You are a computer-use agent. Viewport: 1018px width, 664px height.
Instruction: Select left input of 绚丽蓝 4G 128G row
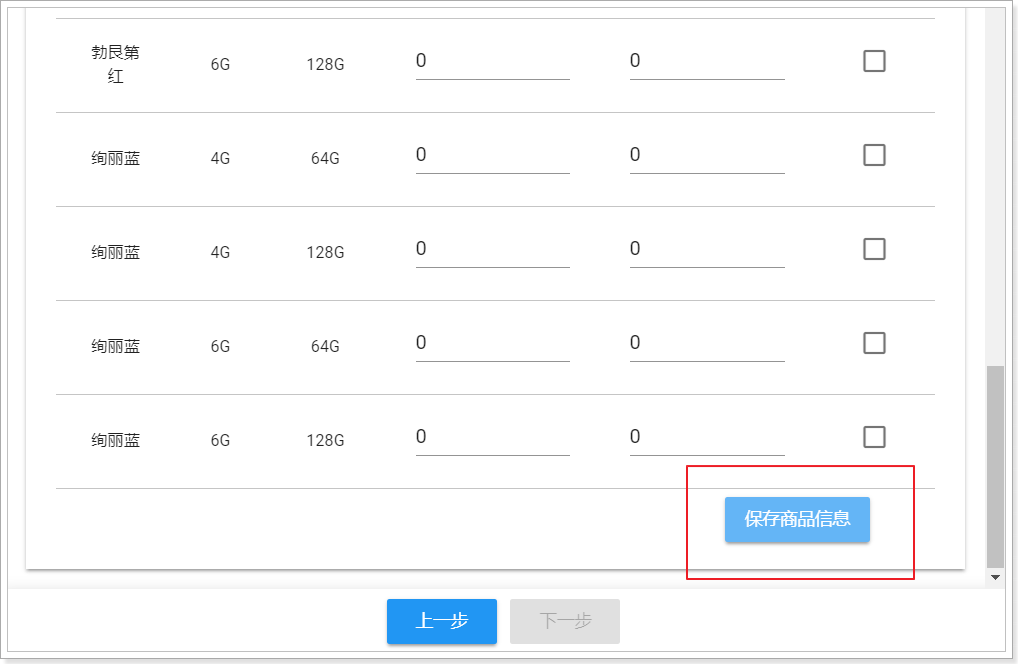tap(492, 250)
